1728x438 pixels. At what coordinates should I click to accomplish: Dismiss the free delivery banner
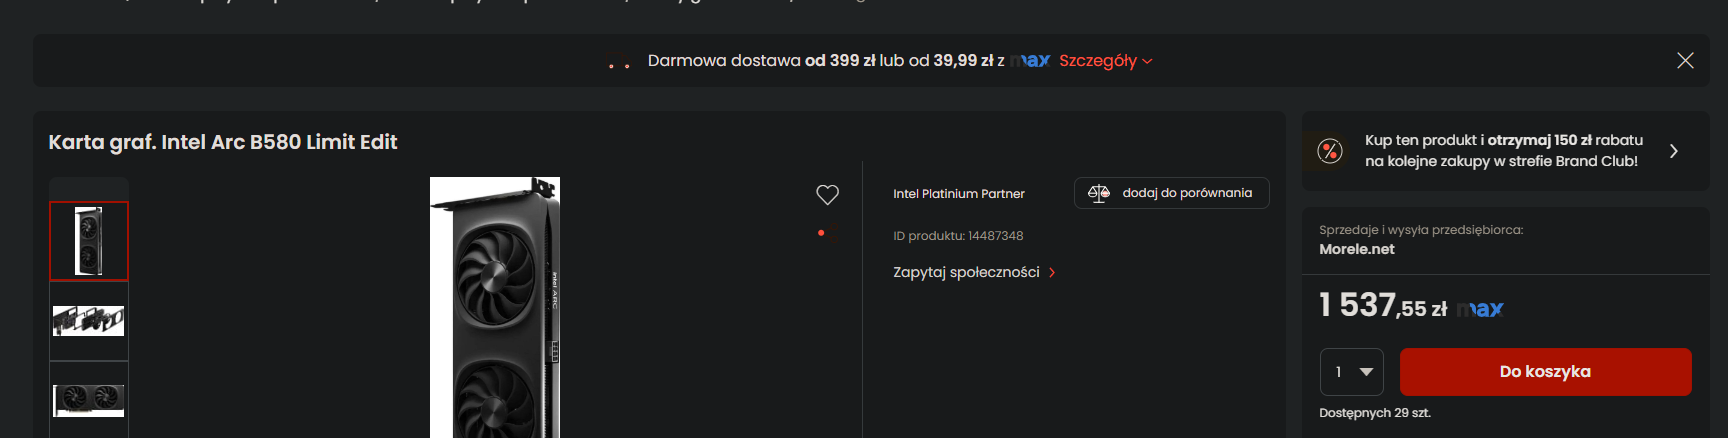(1685, 61)
